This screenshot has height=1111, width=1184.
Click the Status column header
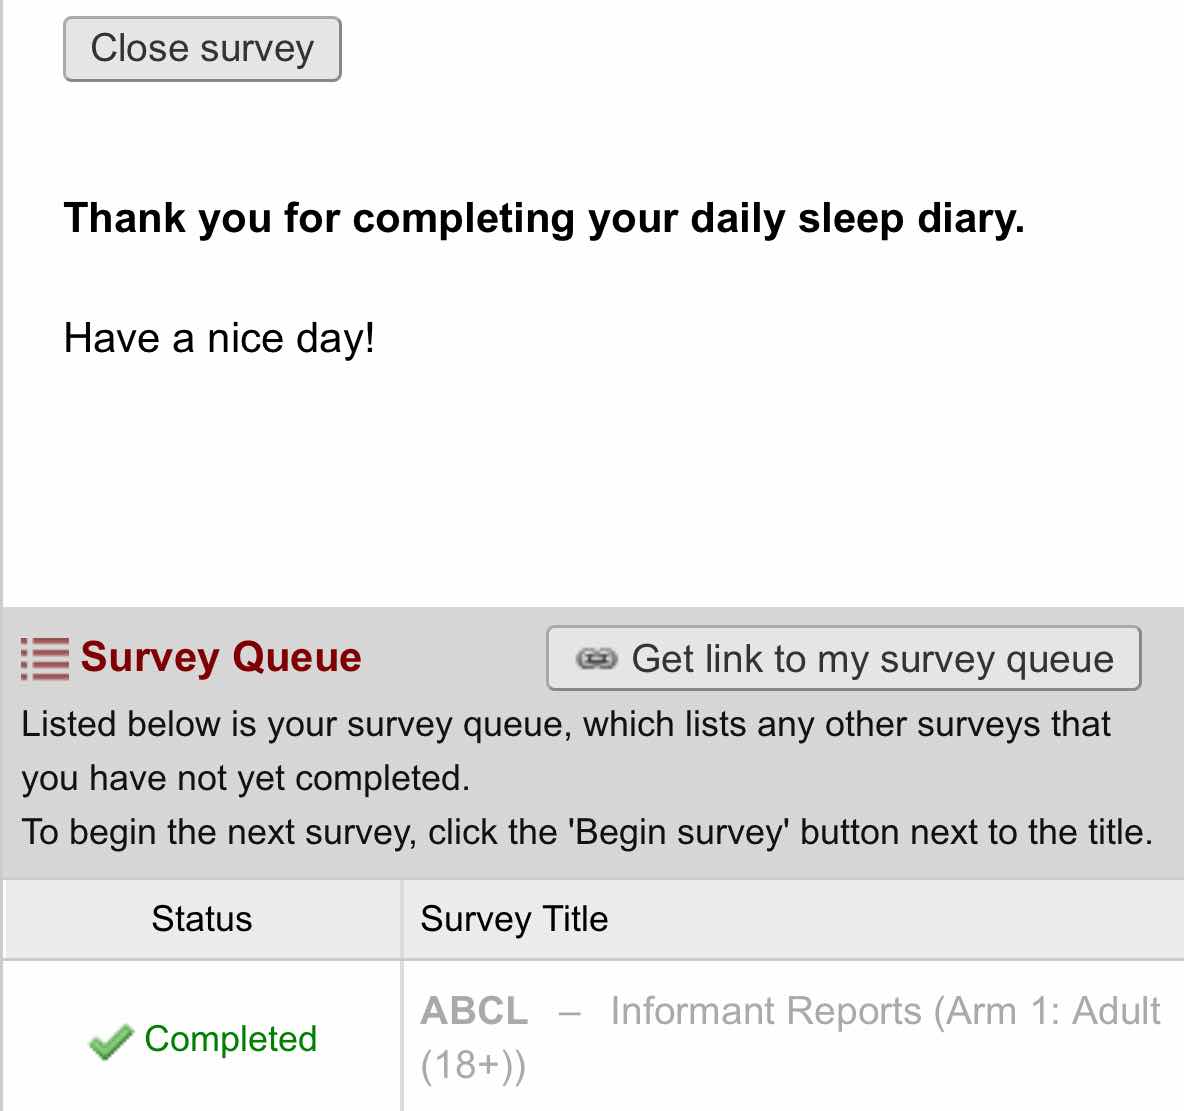coord(202,919)
